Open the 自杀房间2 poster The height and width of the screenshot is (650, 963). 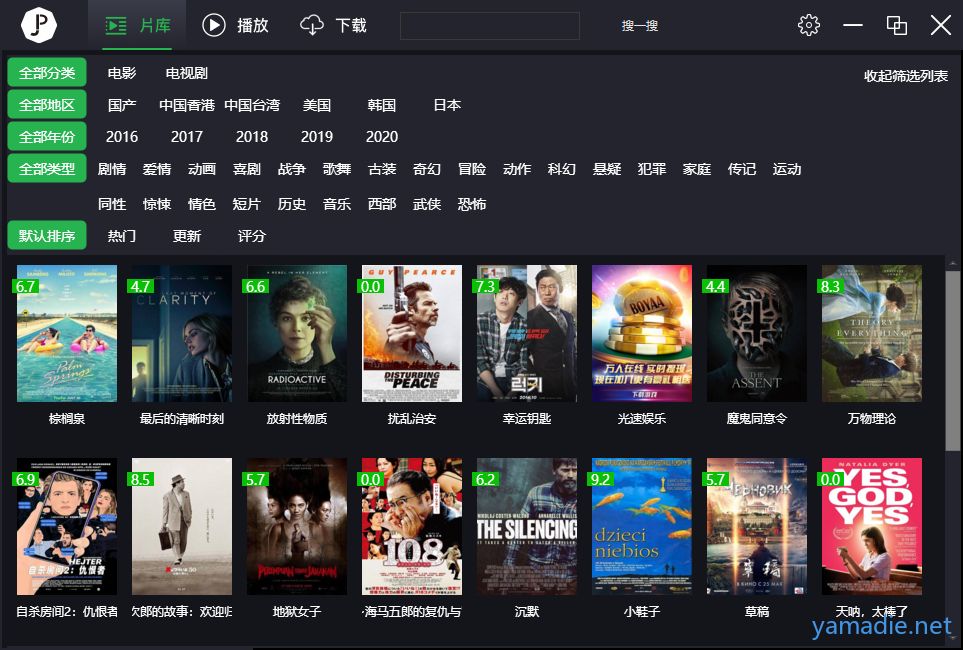66,527
